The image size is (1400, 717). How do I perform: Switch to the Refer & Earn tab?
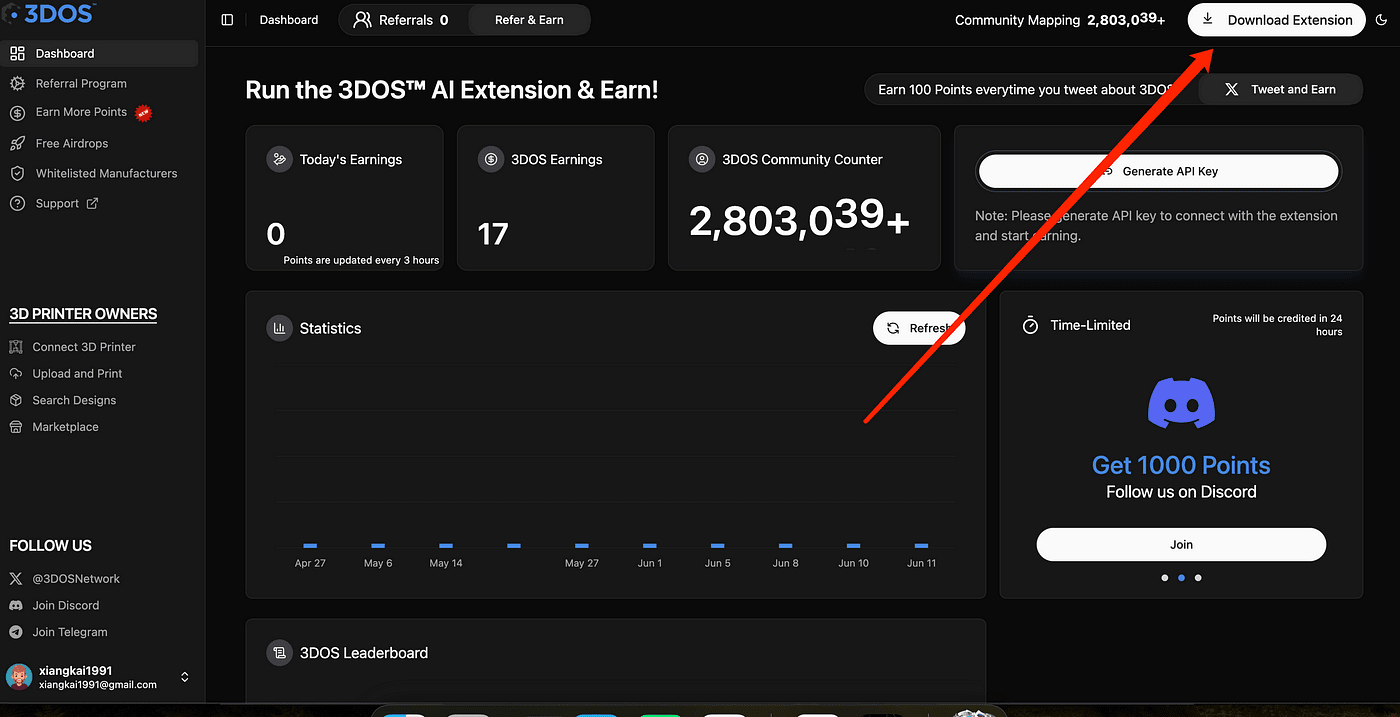click(529, 19)
